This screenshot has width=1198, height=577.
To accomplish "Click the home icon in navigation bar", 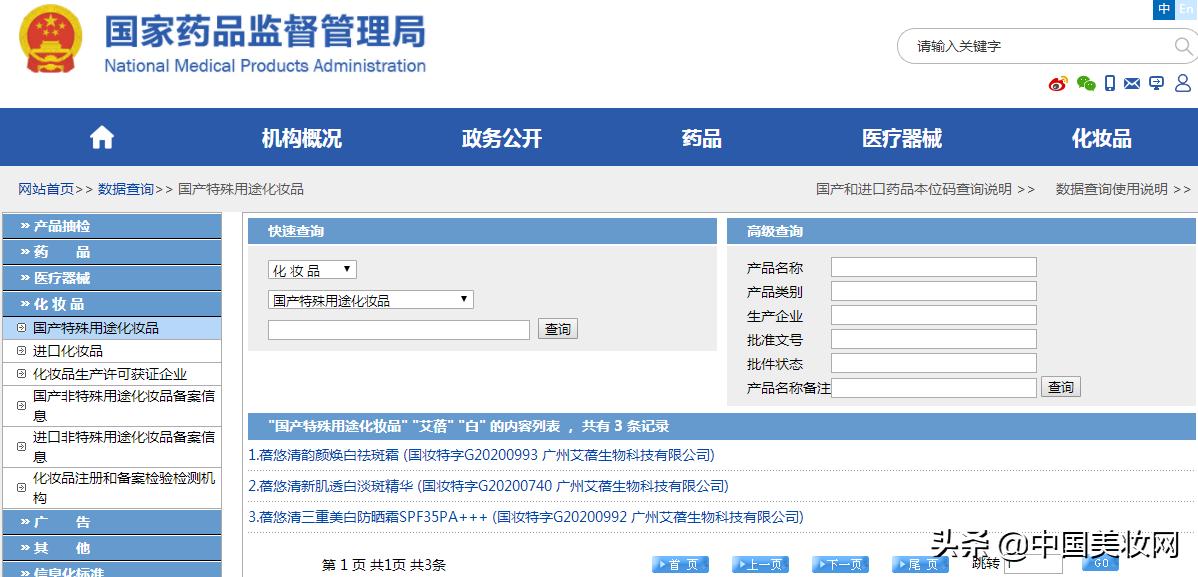I will [102, 138].
